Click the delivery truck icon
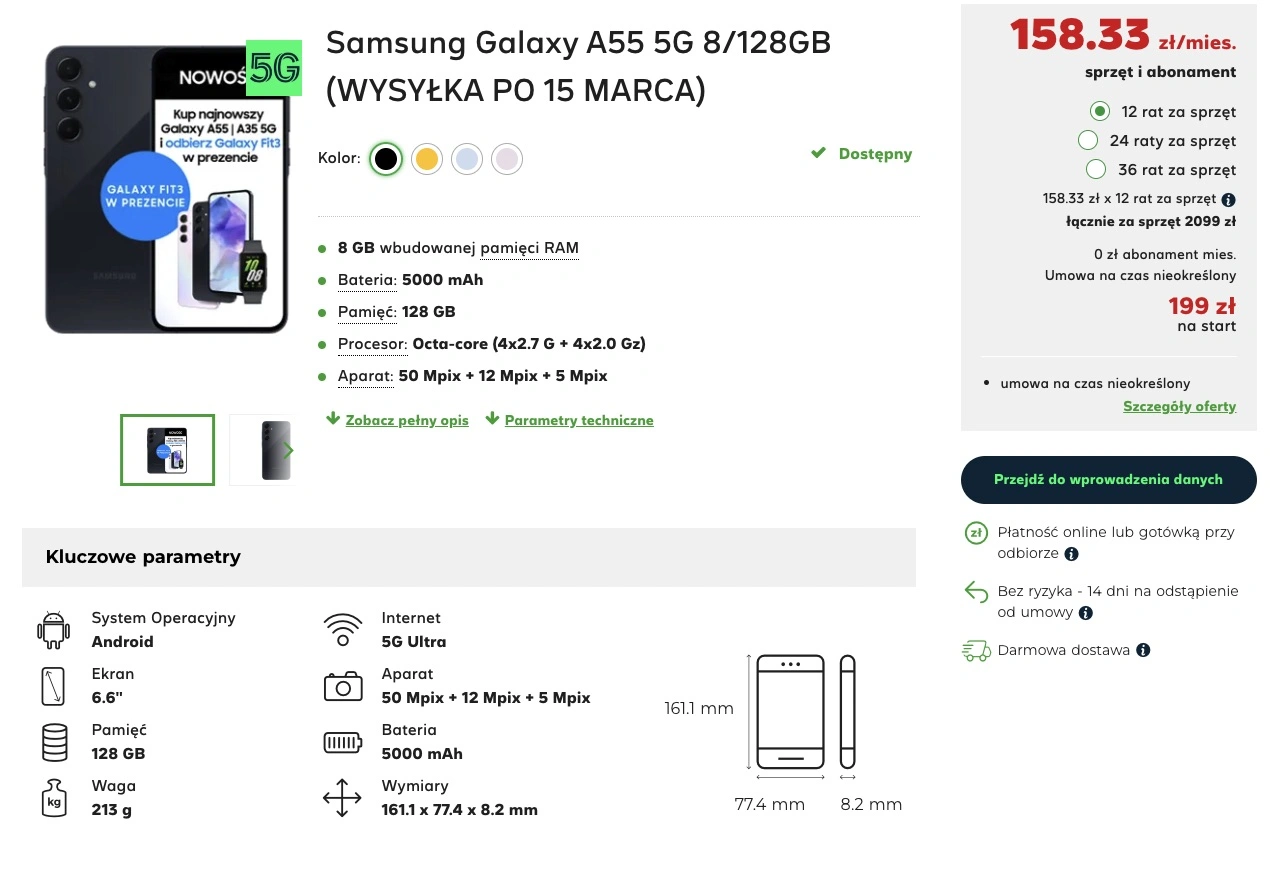 pos(976,650)
